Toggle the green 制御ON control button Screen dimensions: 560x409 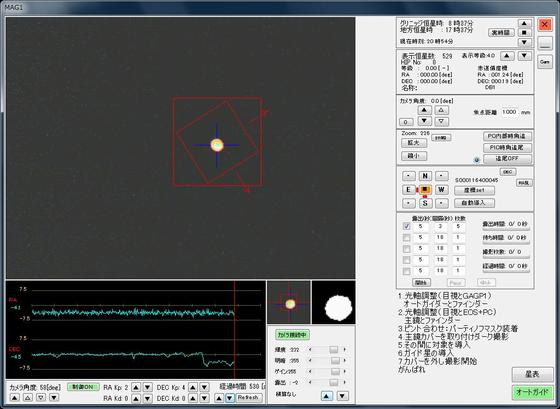click(83, 387)
